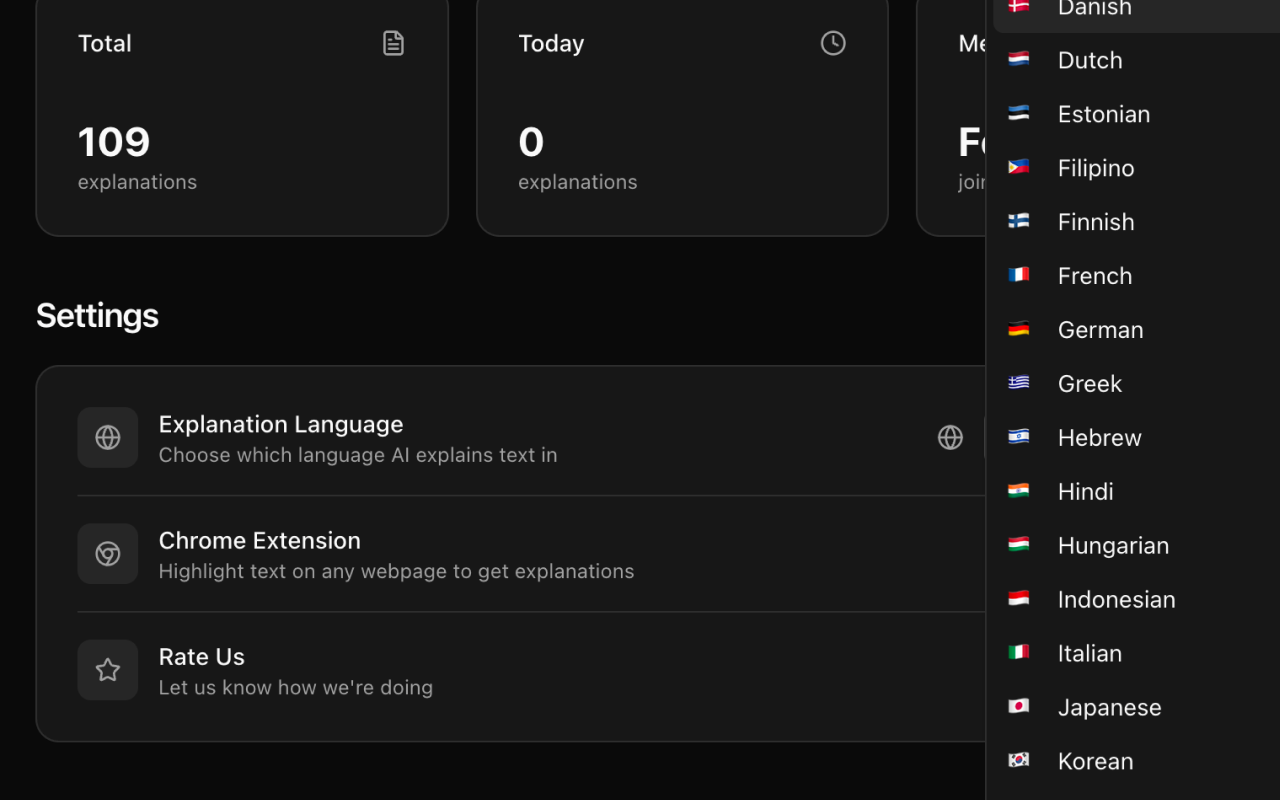Viewport: 1280px width, 800px height.
Task: Click the 0 explanations value under Today
Action: point(531,142)
